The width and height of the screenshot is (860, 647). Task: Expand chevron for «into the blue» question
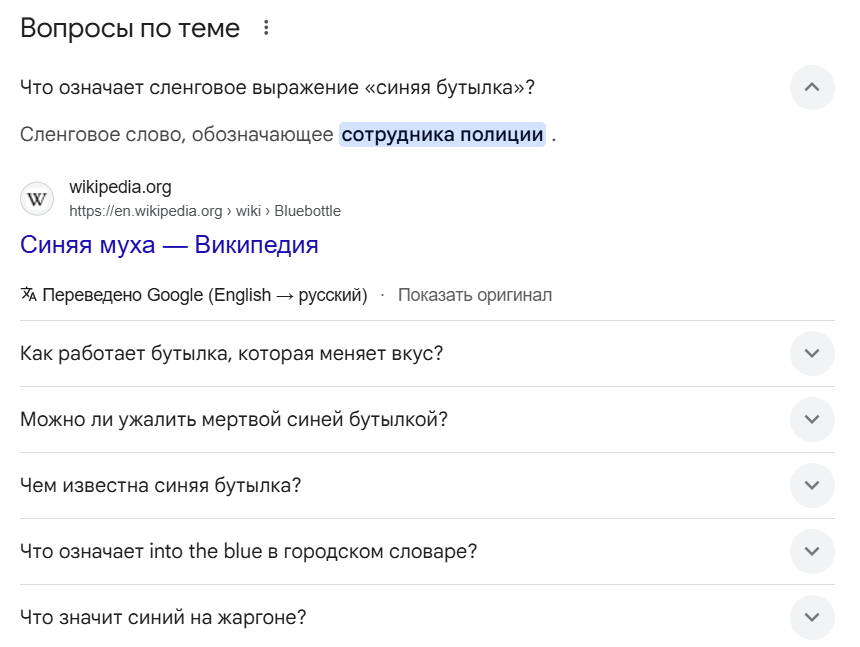pyautogui.click(x=811, y=551)
